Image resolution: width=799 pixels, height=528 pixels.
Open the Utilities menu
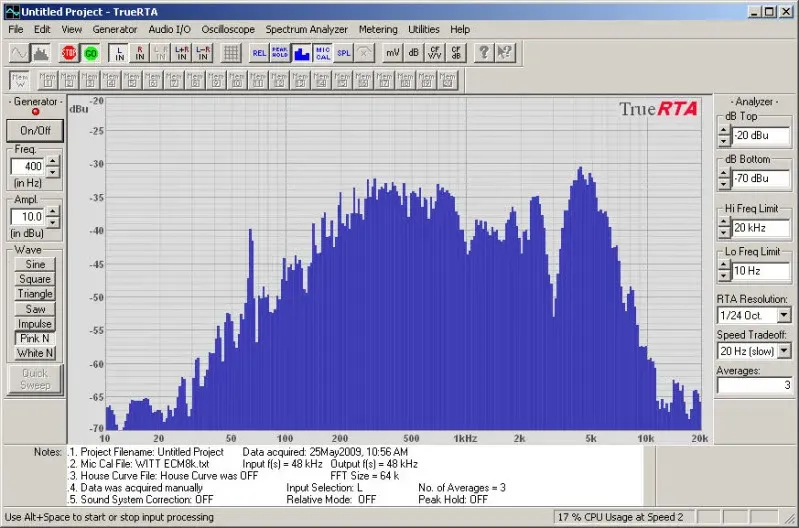[x=423, y=30]
